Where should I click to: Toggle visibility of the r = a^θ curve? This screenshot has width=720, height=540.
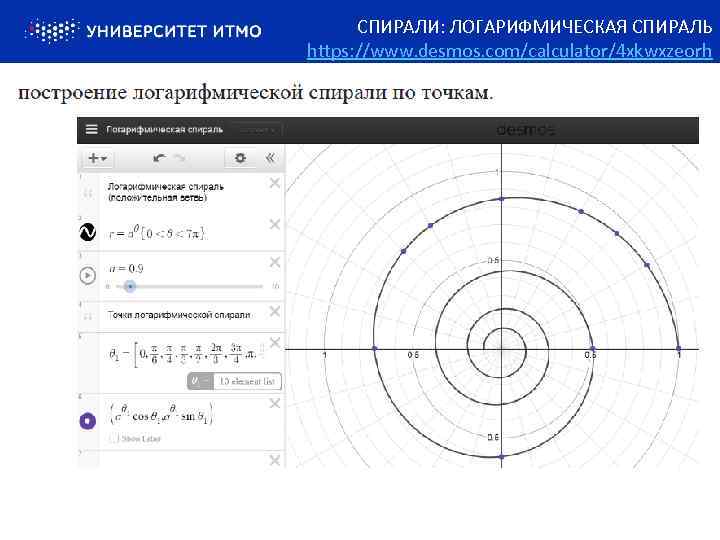pyautogui.click(x=88, y=232)
